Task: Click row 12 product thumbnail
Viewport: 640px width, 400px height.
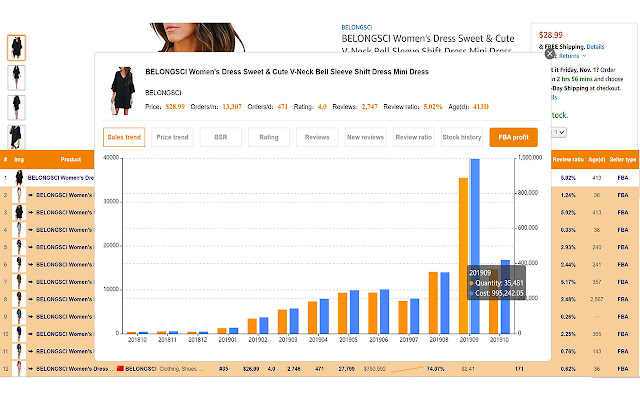Action: (x=19, y=369)
